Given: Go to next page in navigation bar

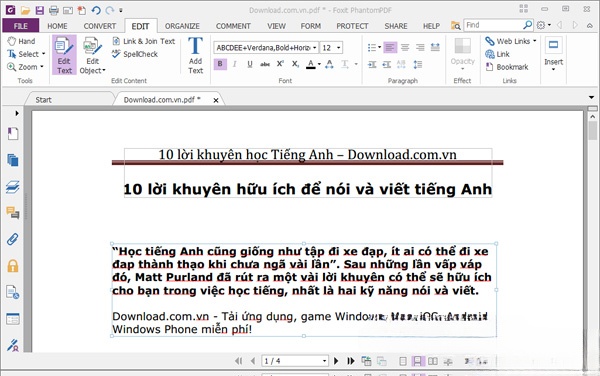Looking at the screenshot, I should click(x=336, y=361).
